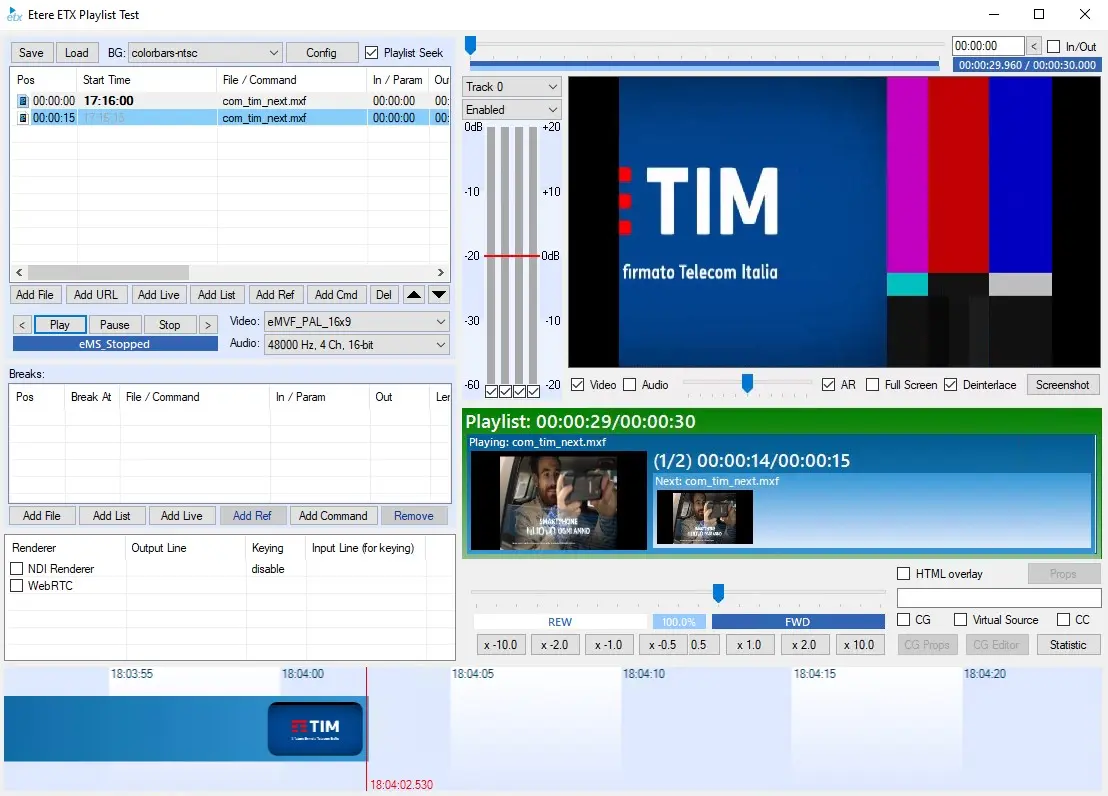
Task: Click the Next clip thumbnail preview
Action: pos(704,517)
